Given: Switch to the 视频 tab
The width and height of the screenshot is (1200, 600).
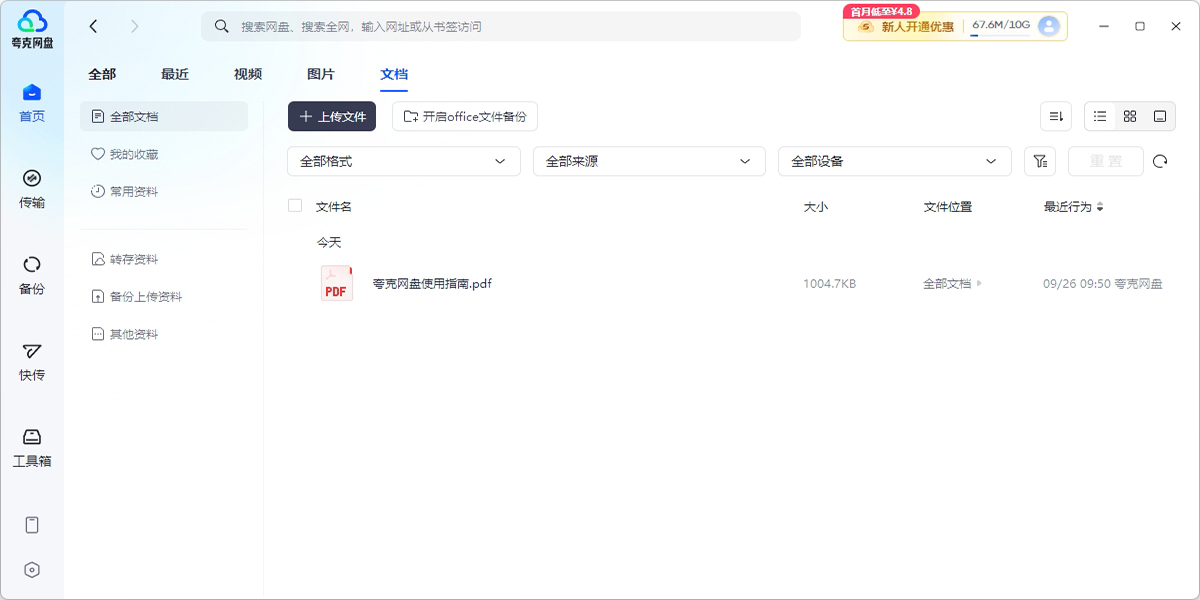Looking at the screenshot, I should tap(248, 74).
